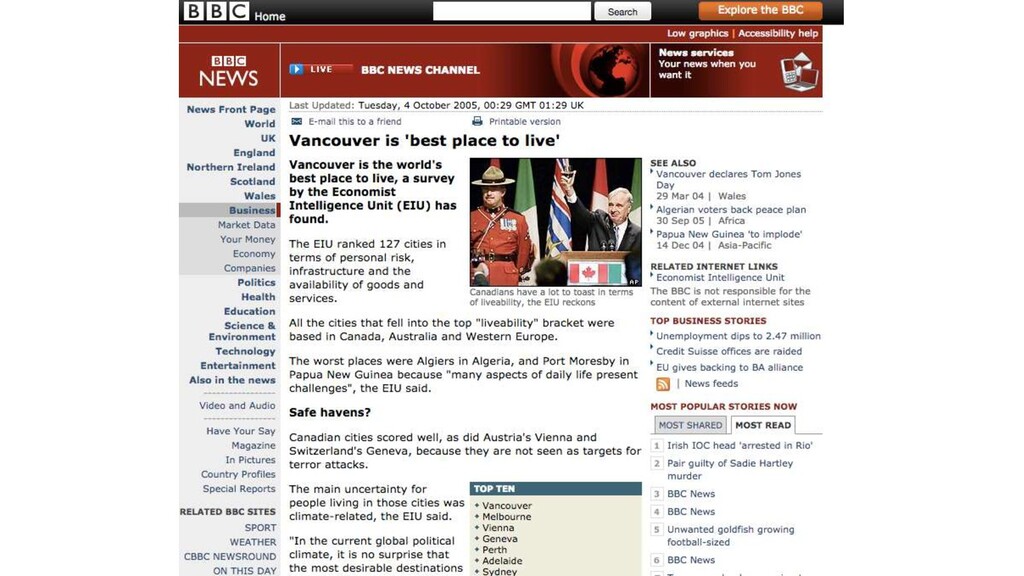Image resolution: width=1024 pixels, height=576 pixels.
Task: Click the printer icon for printable version
Action: pos(477,121)
